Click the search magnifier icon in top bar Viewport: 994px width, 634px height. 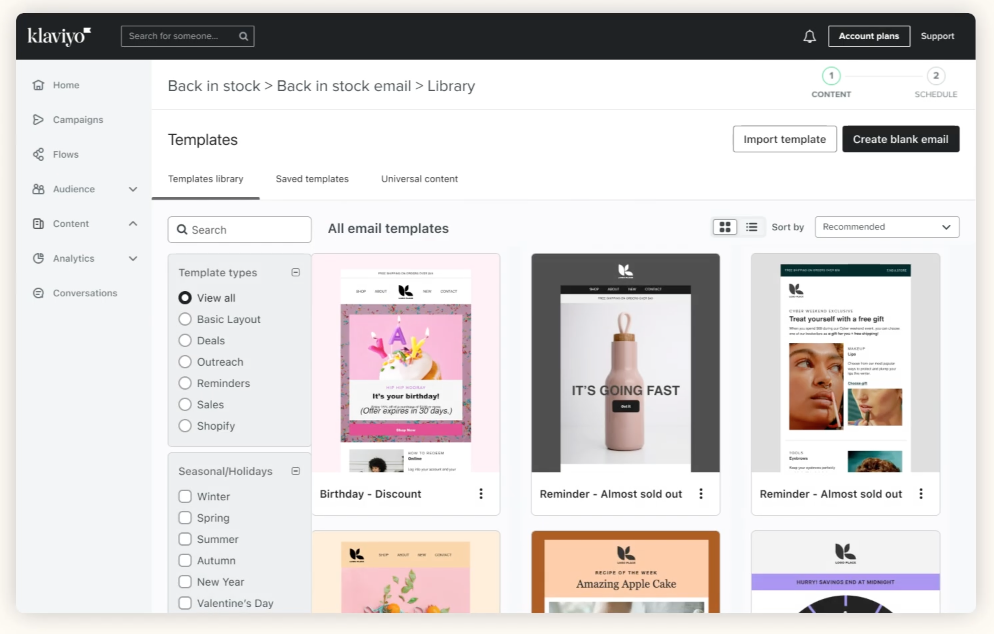pos(243,36)
